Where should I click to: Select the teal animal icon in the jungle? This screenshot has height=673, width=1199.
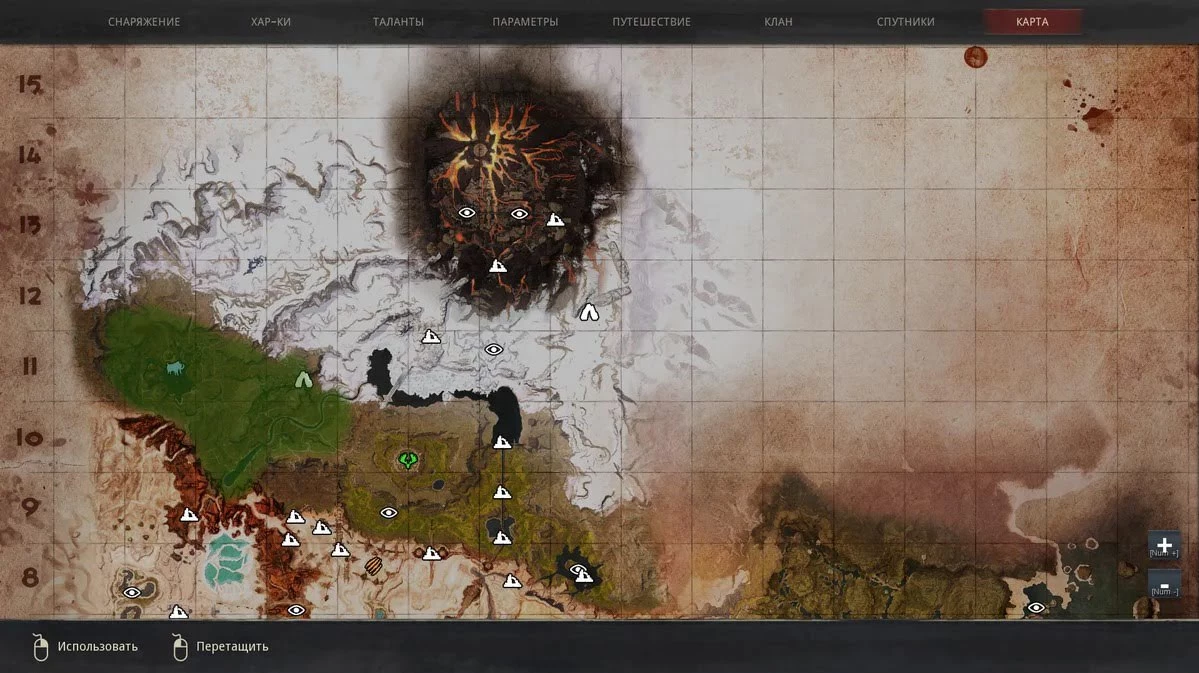(176, 369)
